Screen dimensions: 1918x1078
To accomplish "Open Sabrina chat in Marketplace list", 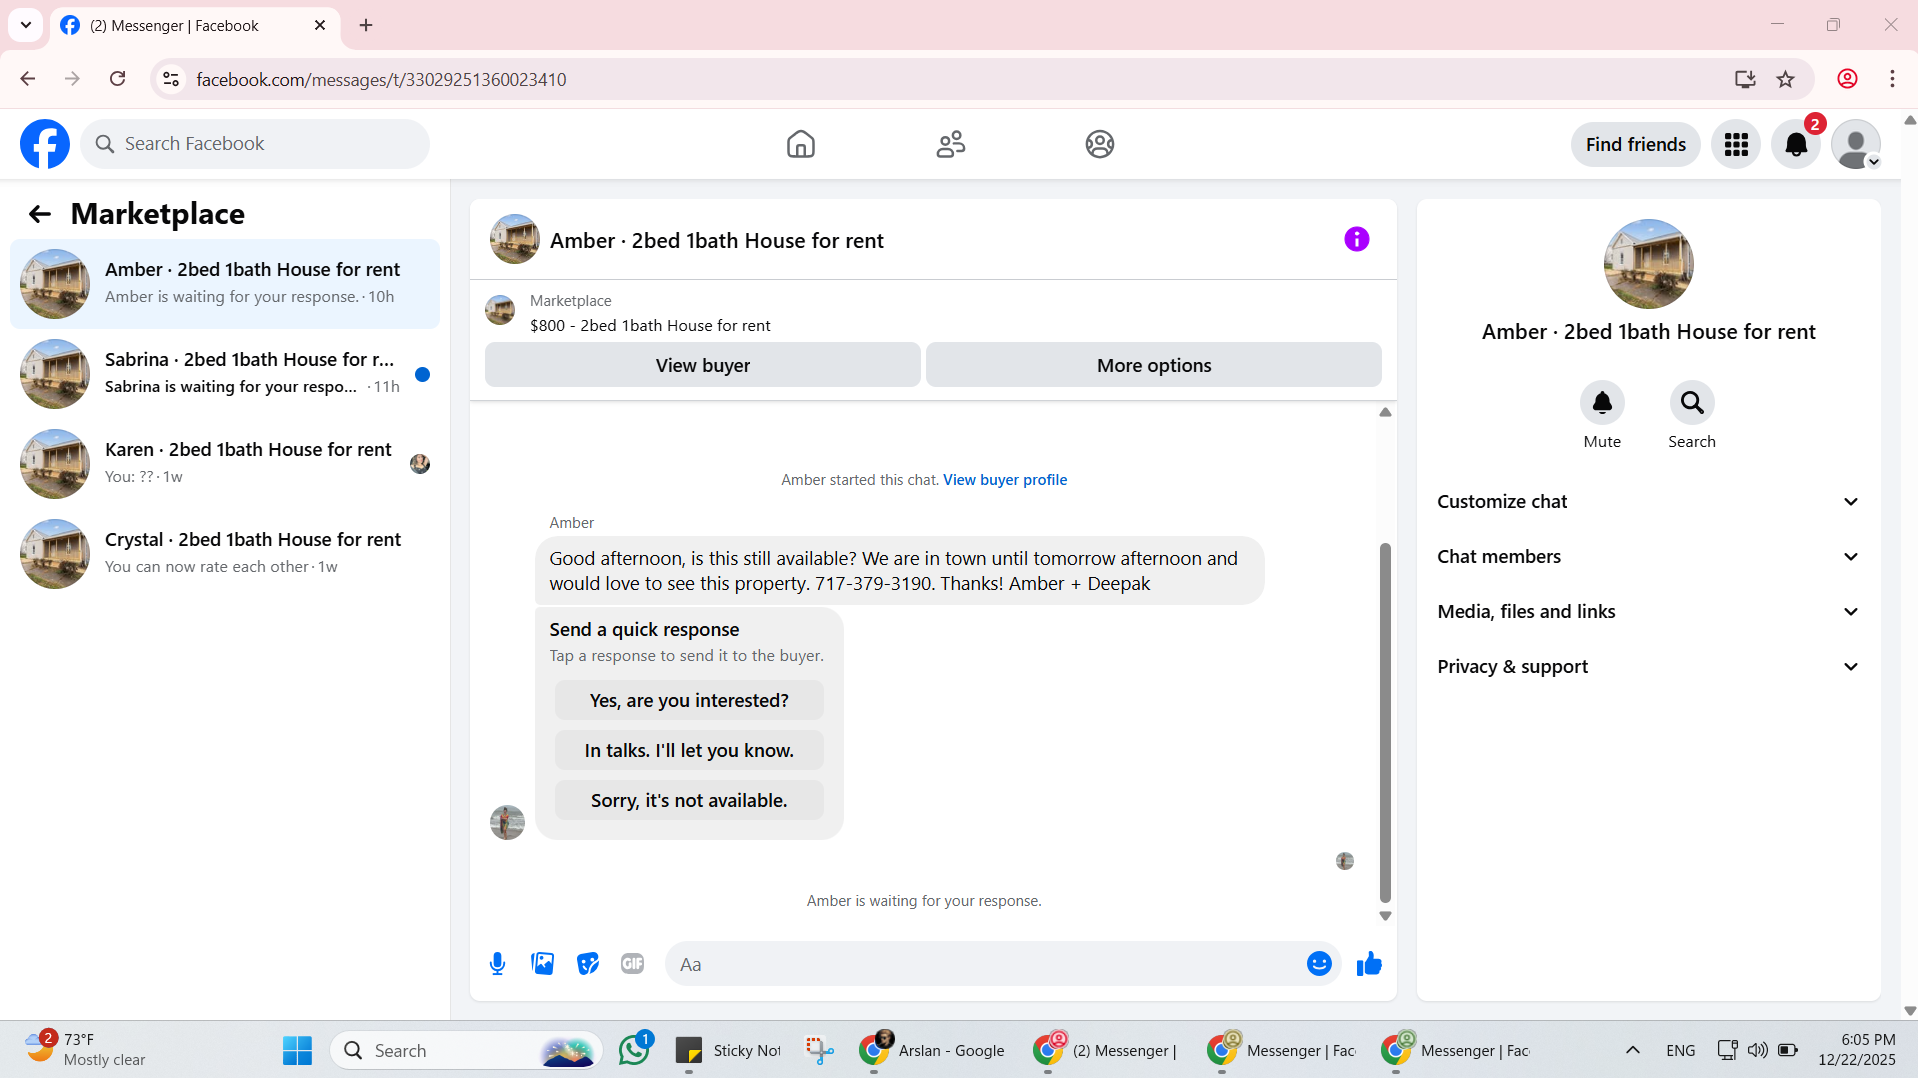I will [225, 374].
